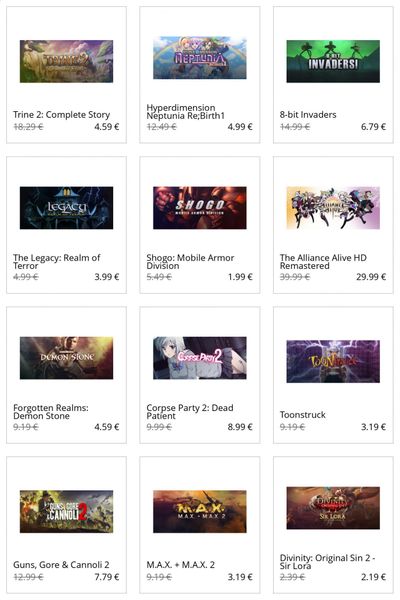This screenshot has height=600, width=400.
Task: Click the Trine 2: Complete Story title
Action: [62, 115]
